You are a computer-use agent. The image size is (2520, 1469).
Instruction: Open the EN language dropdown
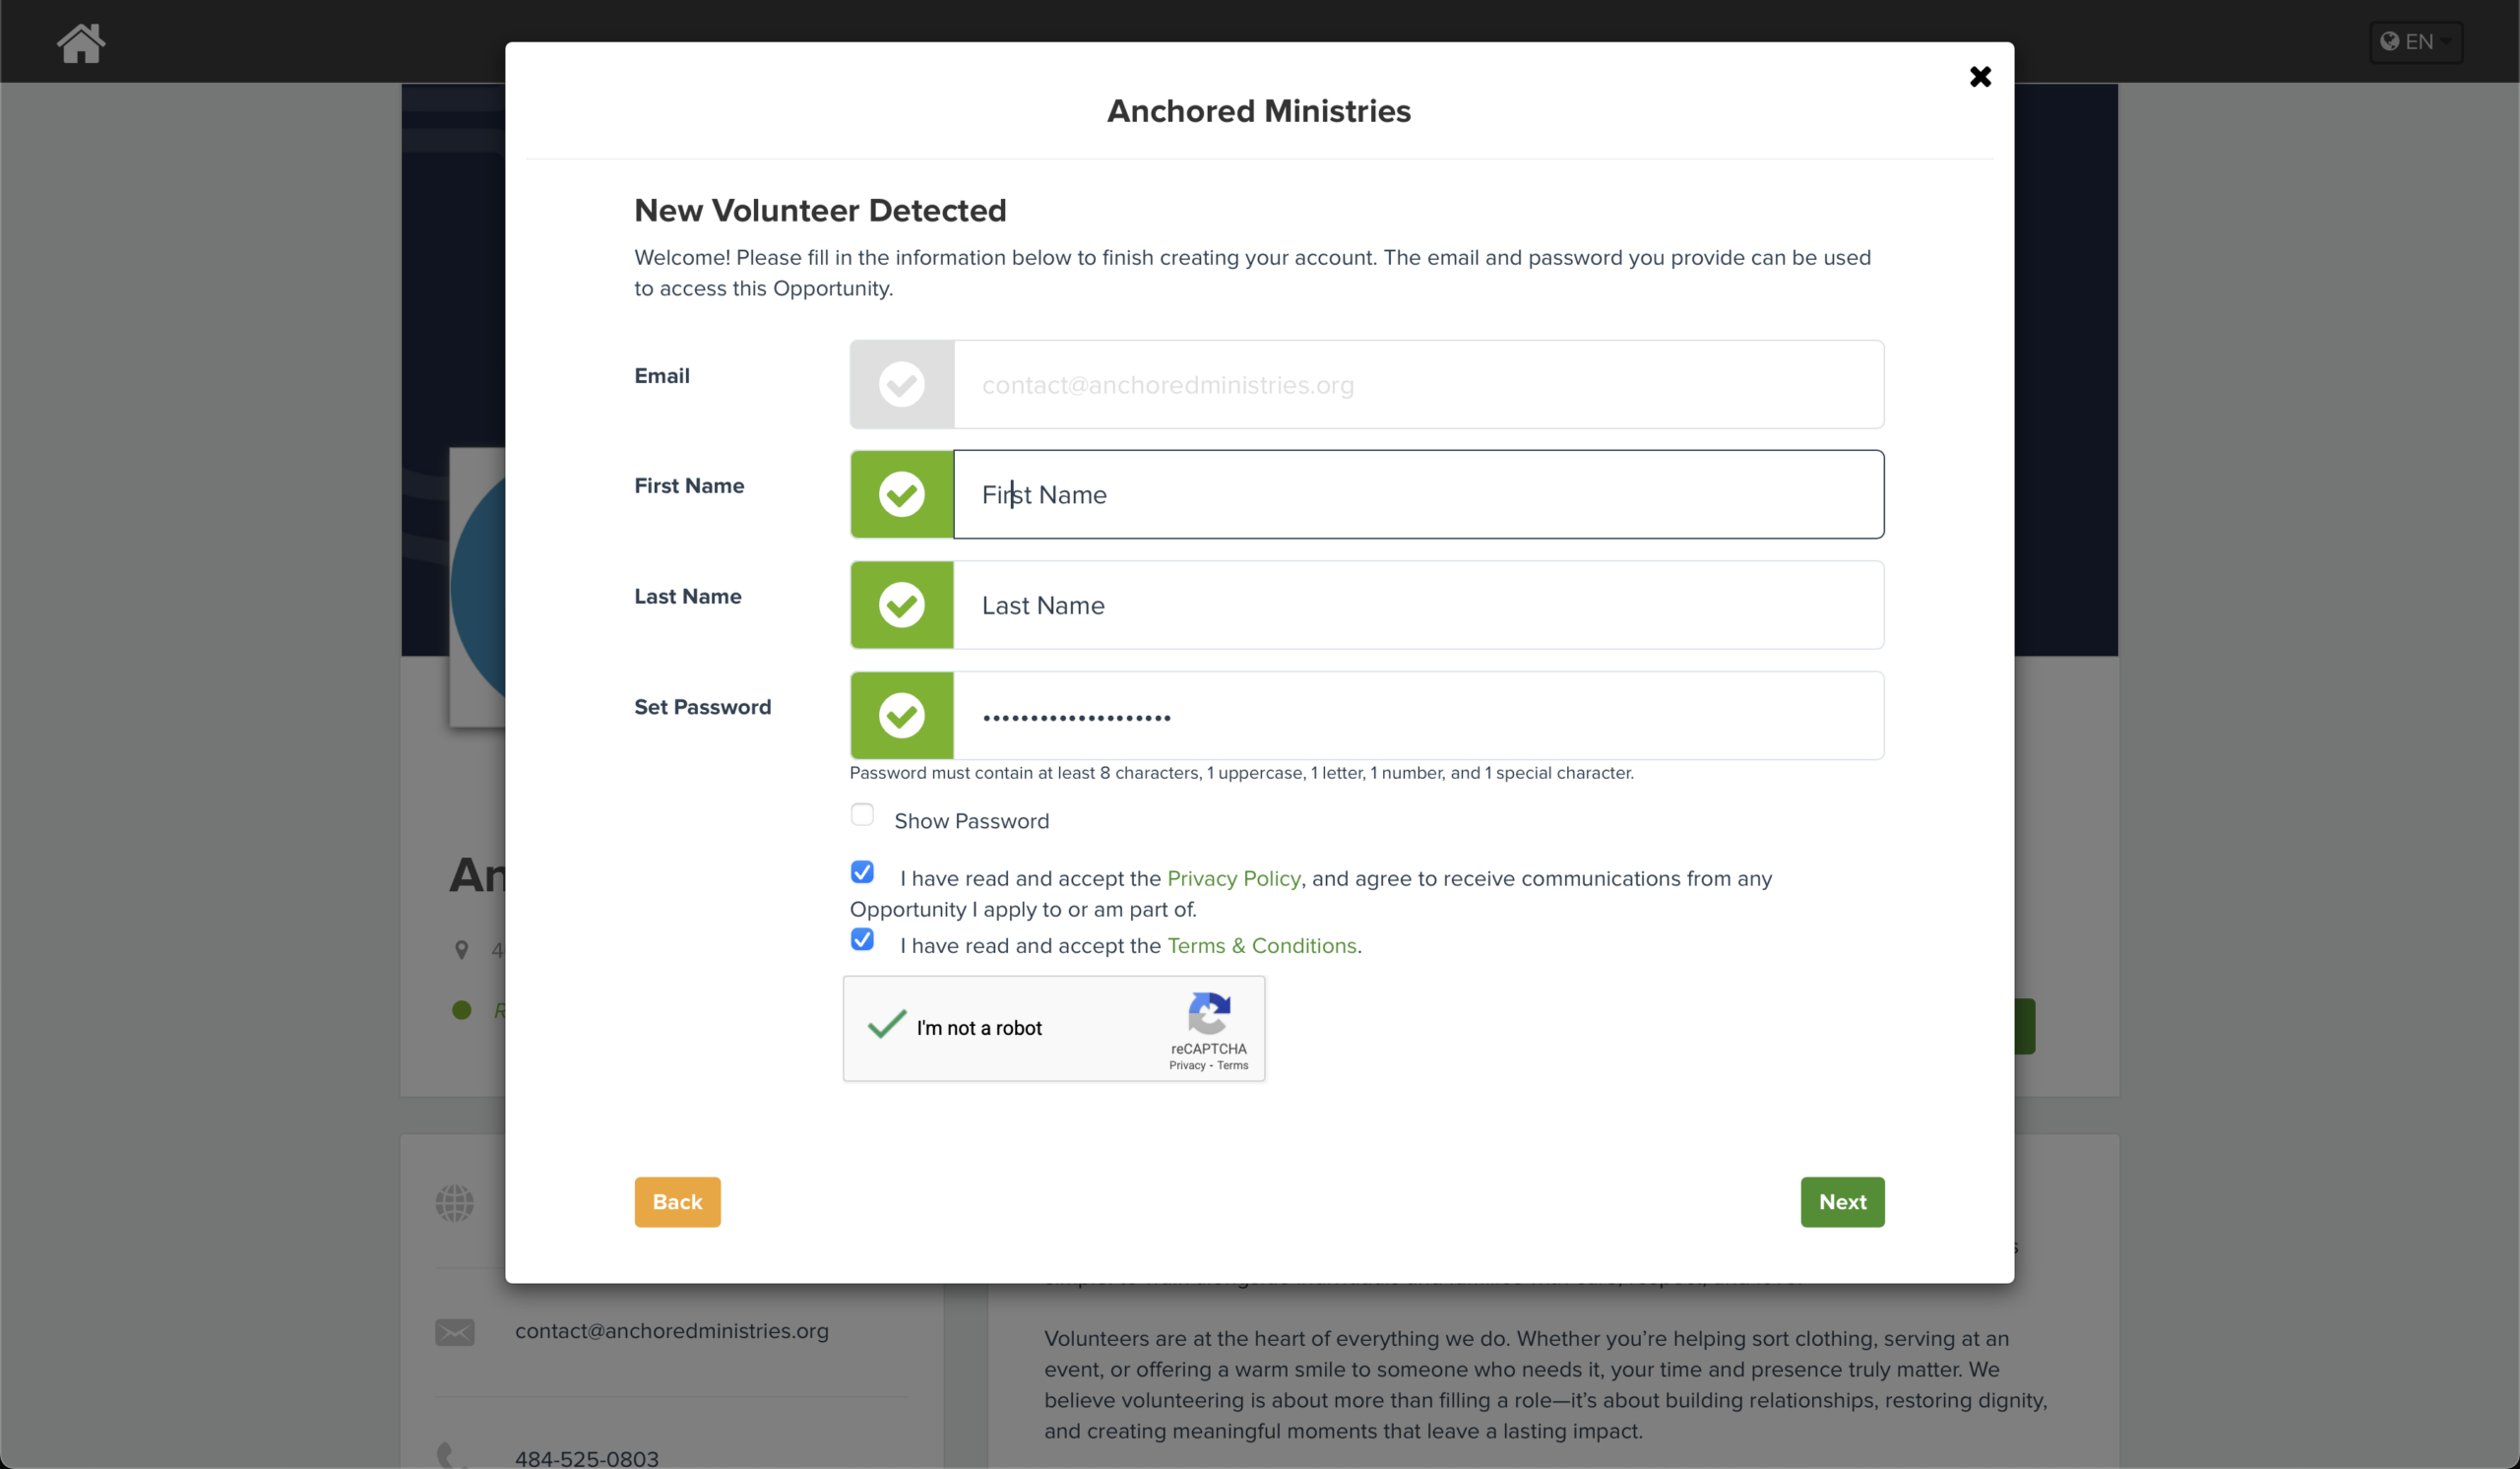tap(2415, 42)
